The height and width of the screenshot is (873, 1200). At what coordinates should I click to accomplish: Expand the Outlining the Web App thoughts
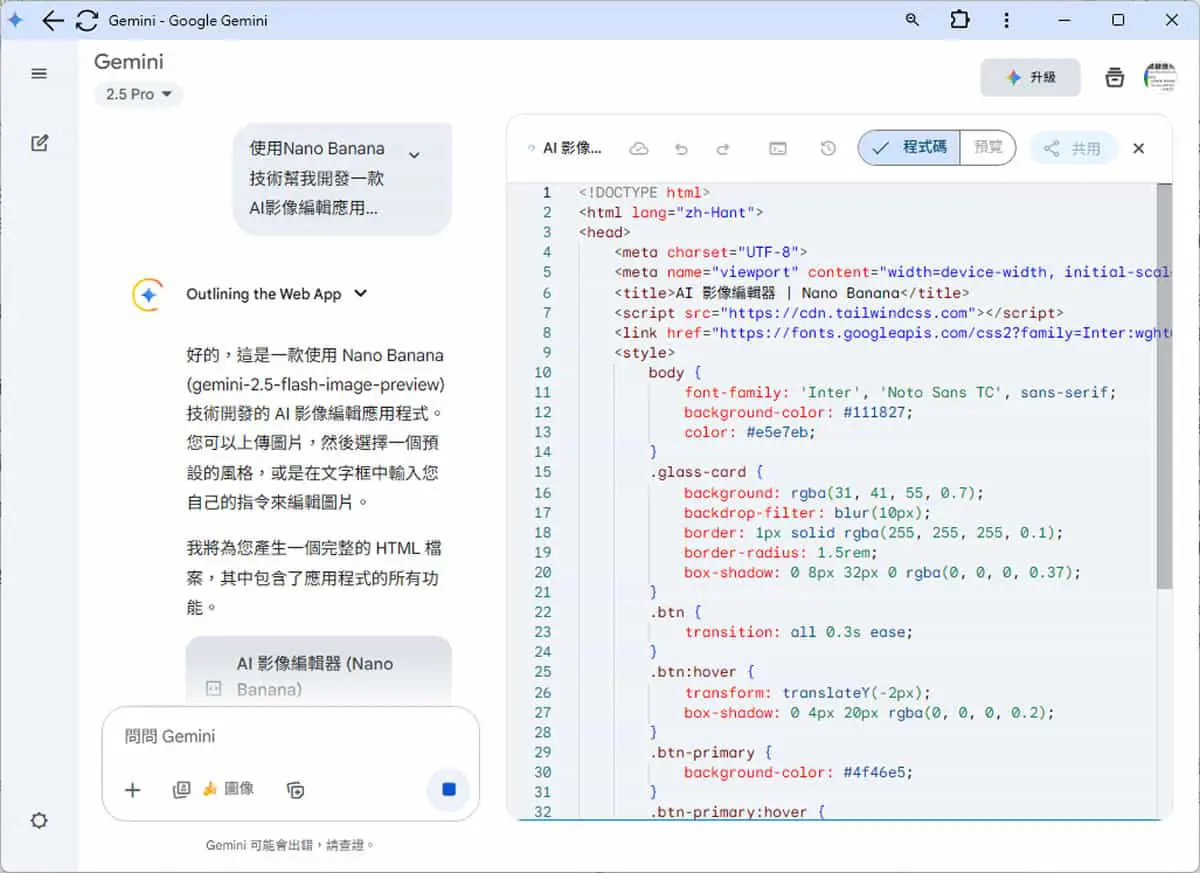(x=277, y=294)
